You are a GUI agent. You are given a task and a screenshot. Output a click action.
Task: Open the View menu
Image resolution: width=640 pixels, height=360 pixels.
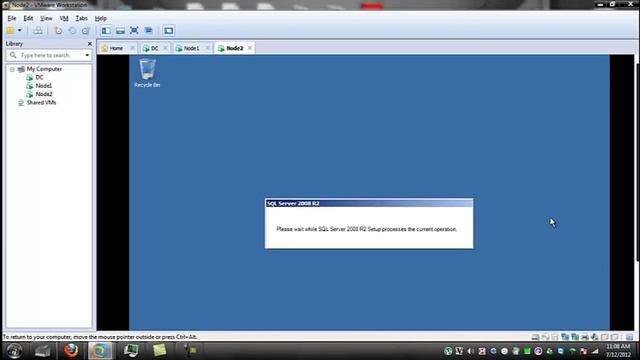(46, 18)
